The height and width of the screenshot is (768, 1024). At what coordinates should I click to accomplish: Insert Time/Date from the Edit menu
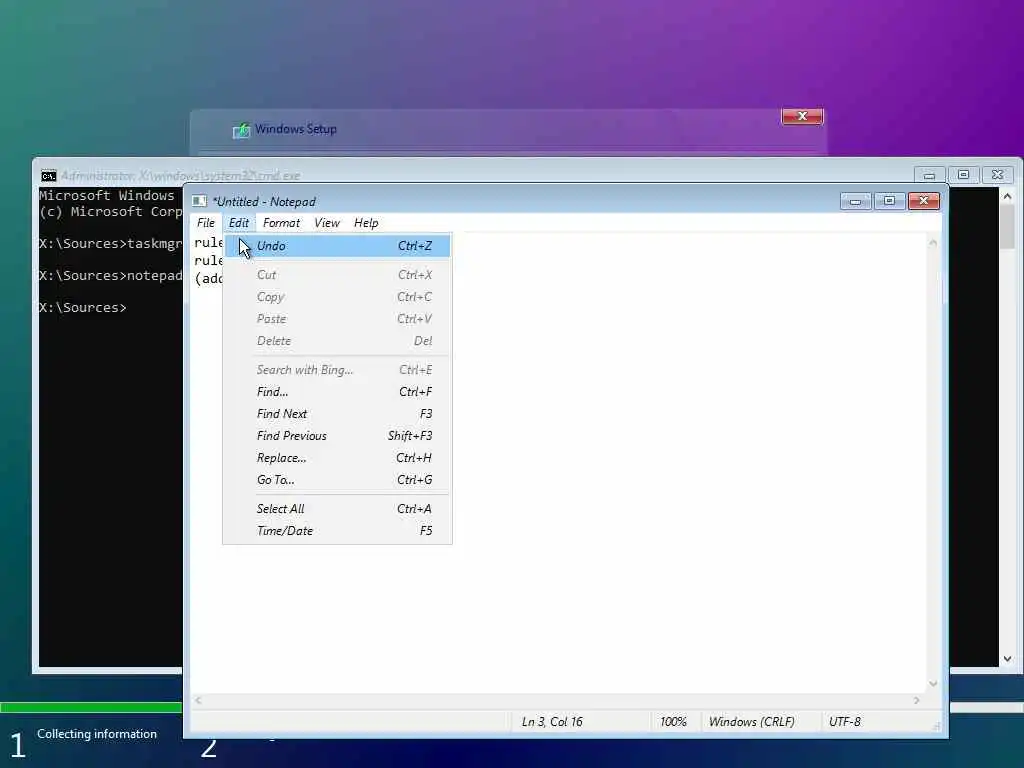[x=338, y=531]
